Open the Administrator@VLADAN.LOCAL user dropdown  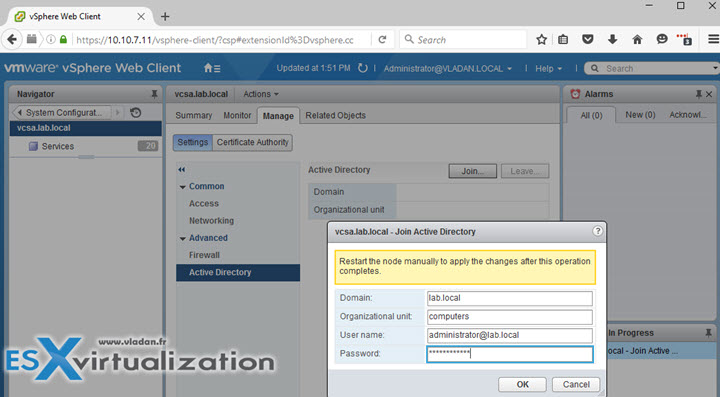447,68
